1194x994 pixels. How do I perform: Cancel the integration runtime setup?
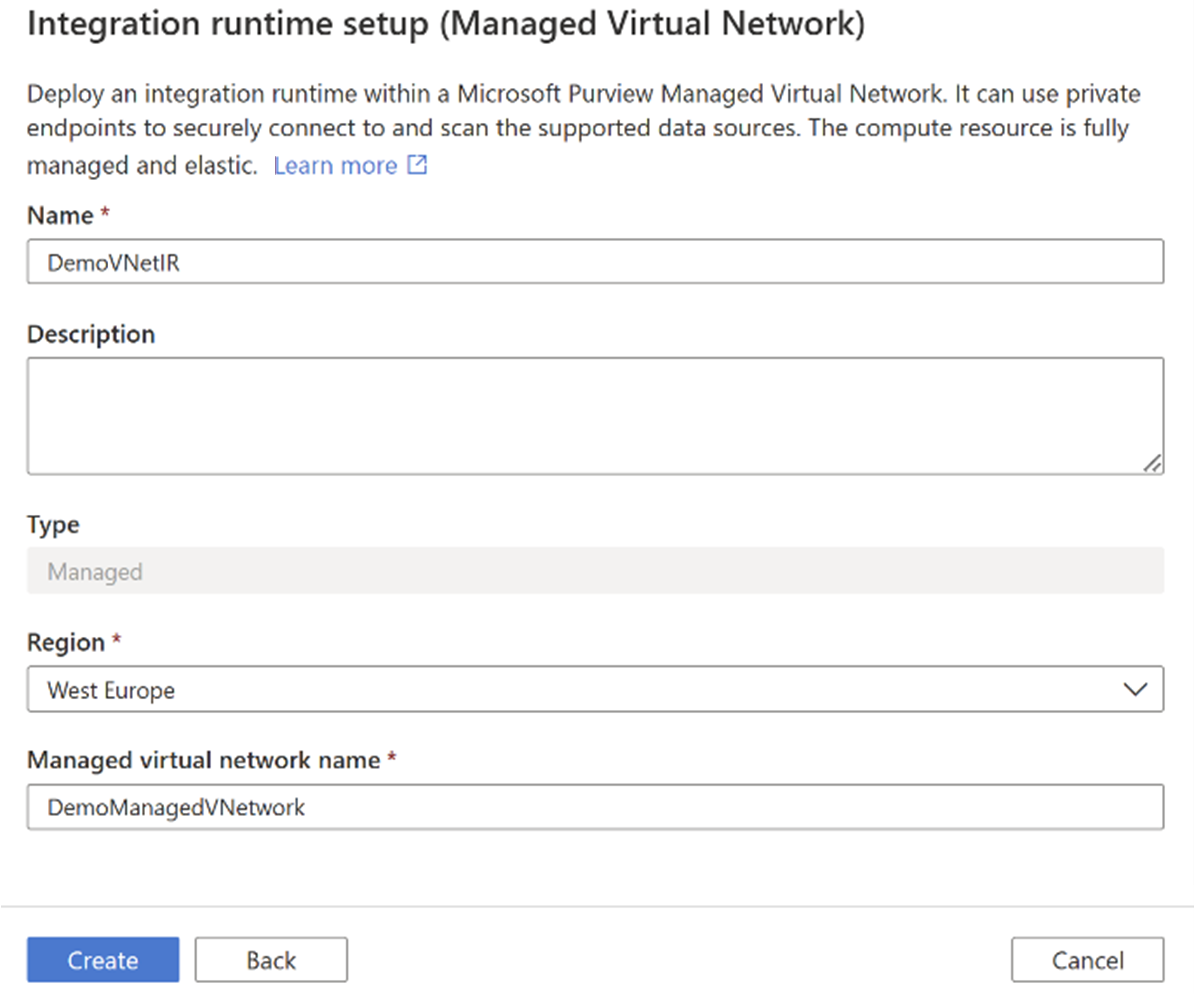[1088, 959]
